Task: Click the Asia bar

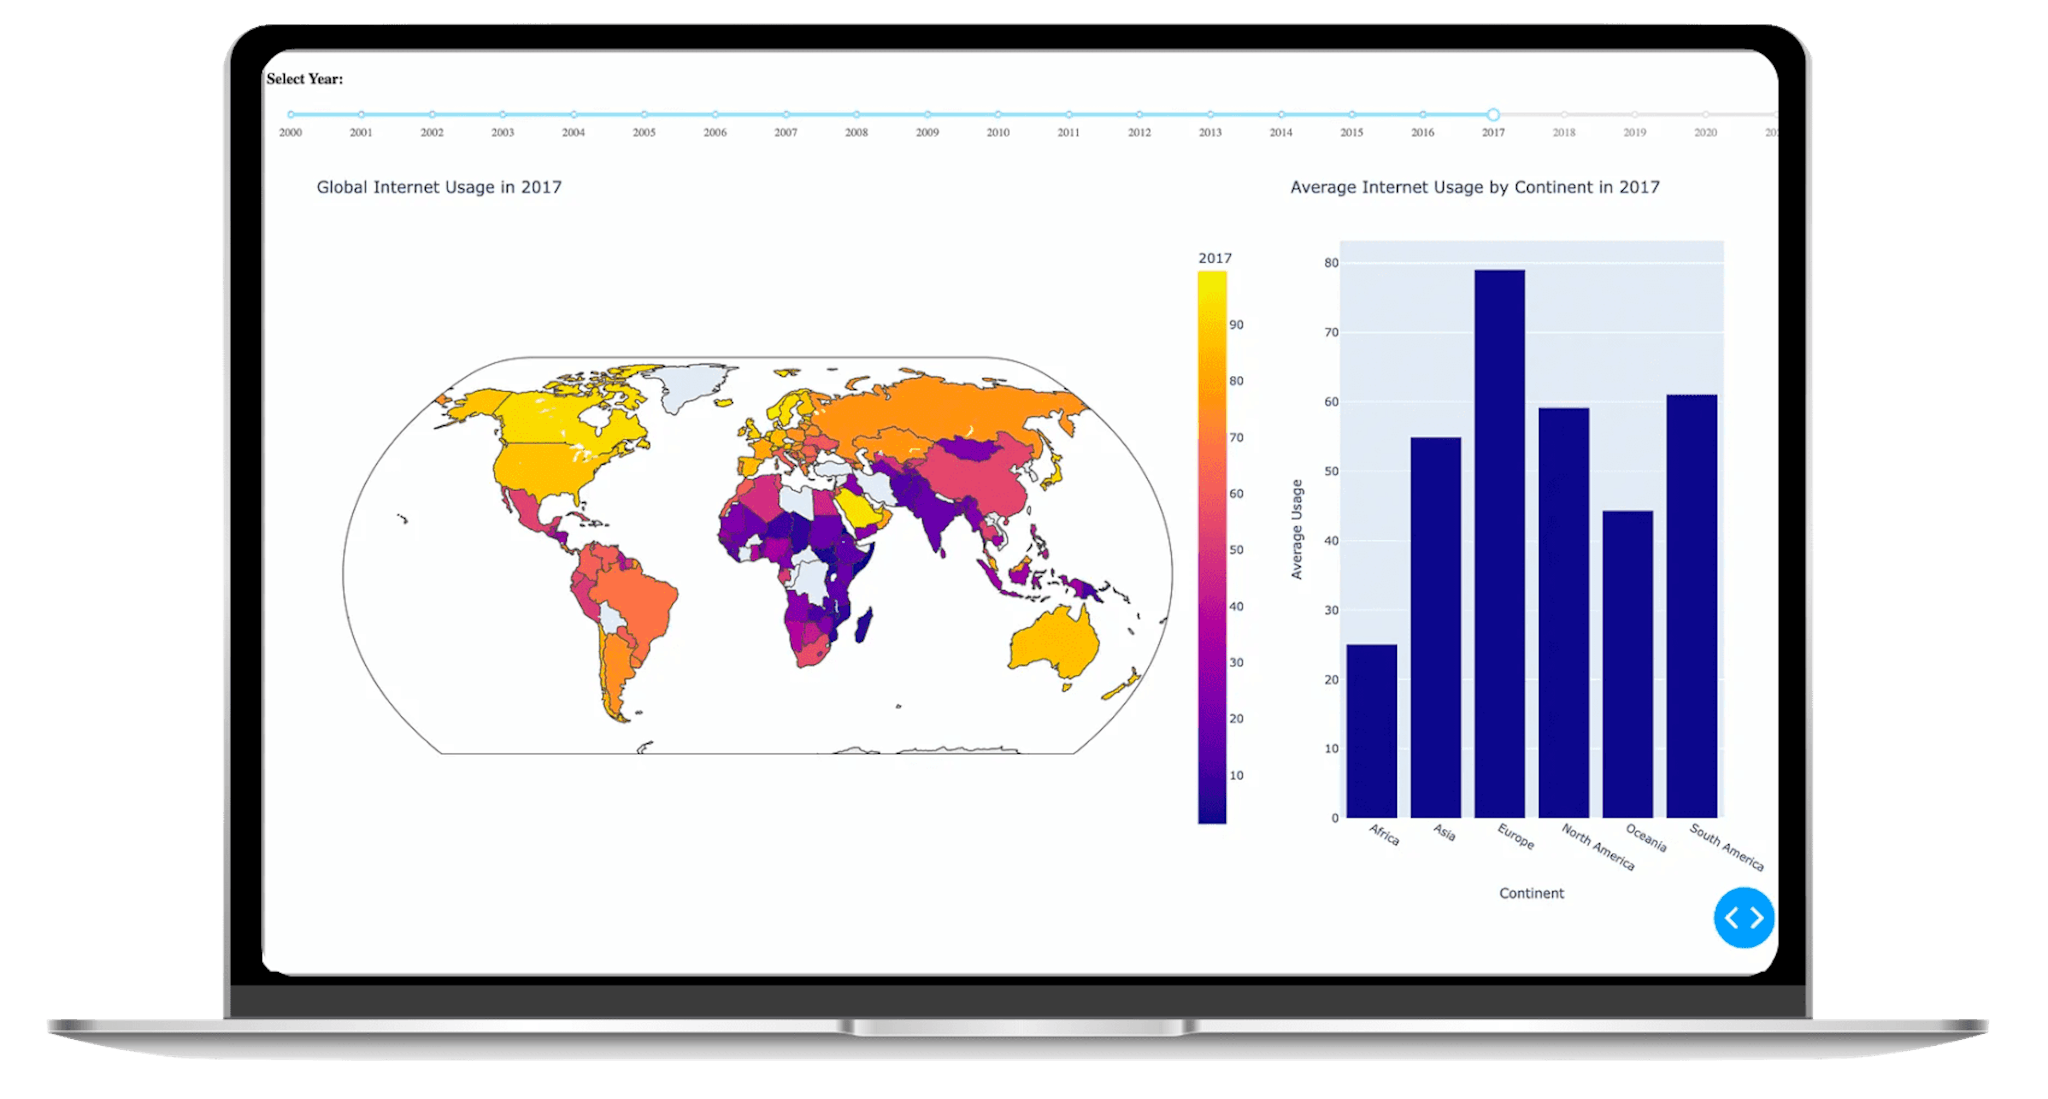Action: point(1435,627)
